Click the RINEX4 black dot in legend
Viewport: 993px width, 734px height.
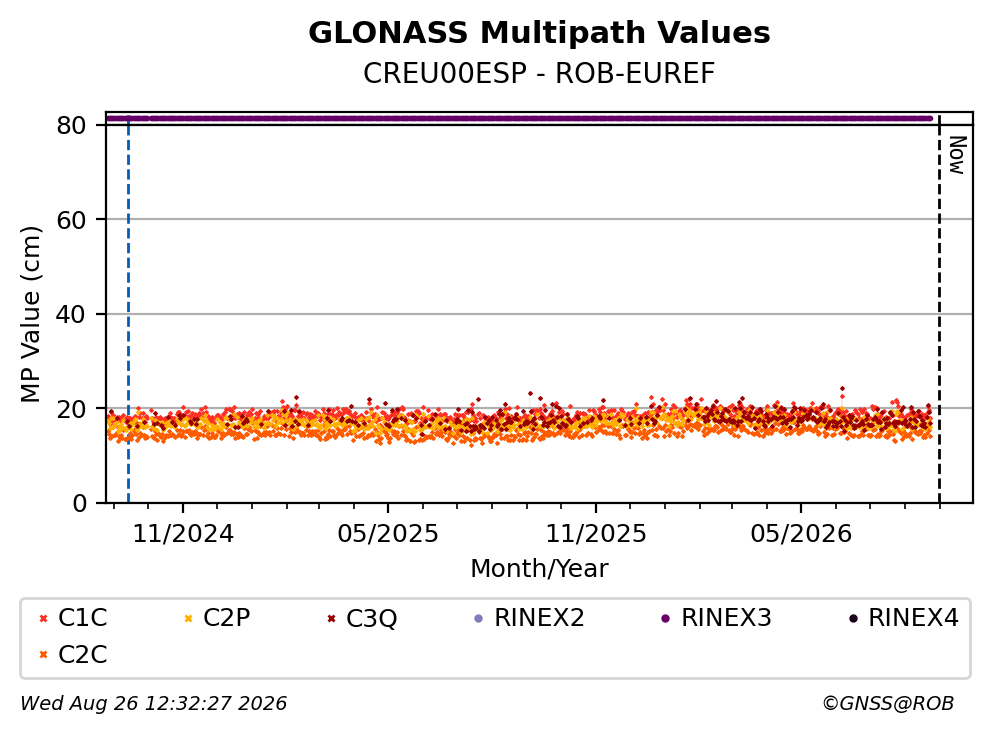coord(853,619)
